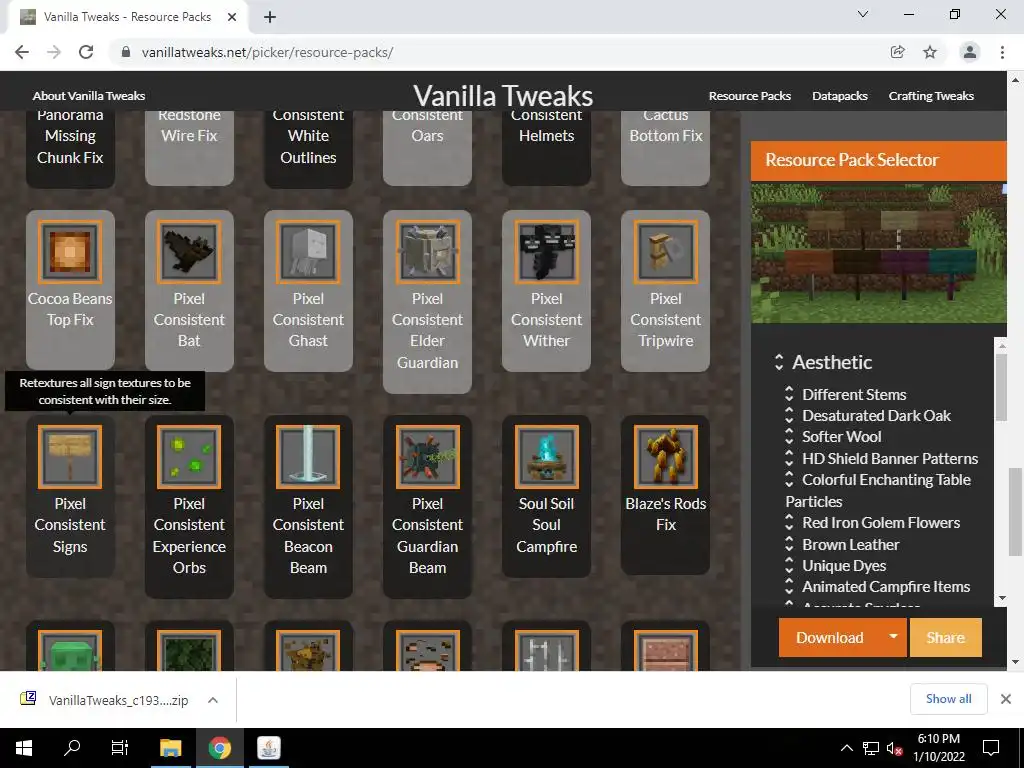Click reorder arrows beside Red Iron Golem Flowers

pyautogui.click(x=789, y=522)
